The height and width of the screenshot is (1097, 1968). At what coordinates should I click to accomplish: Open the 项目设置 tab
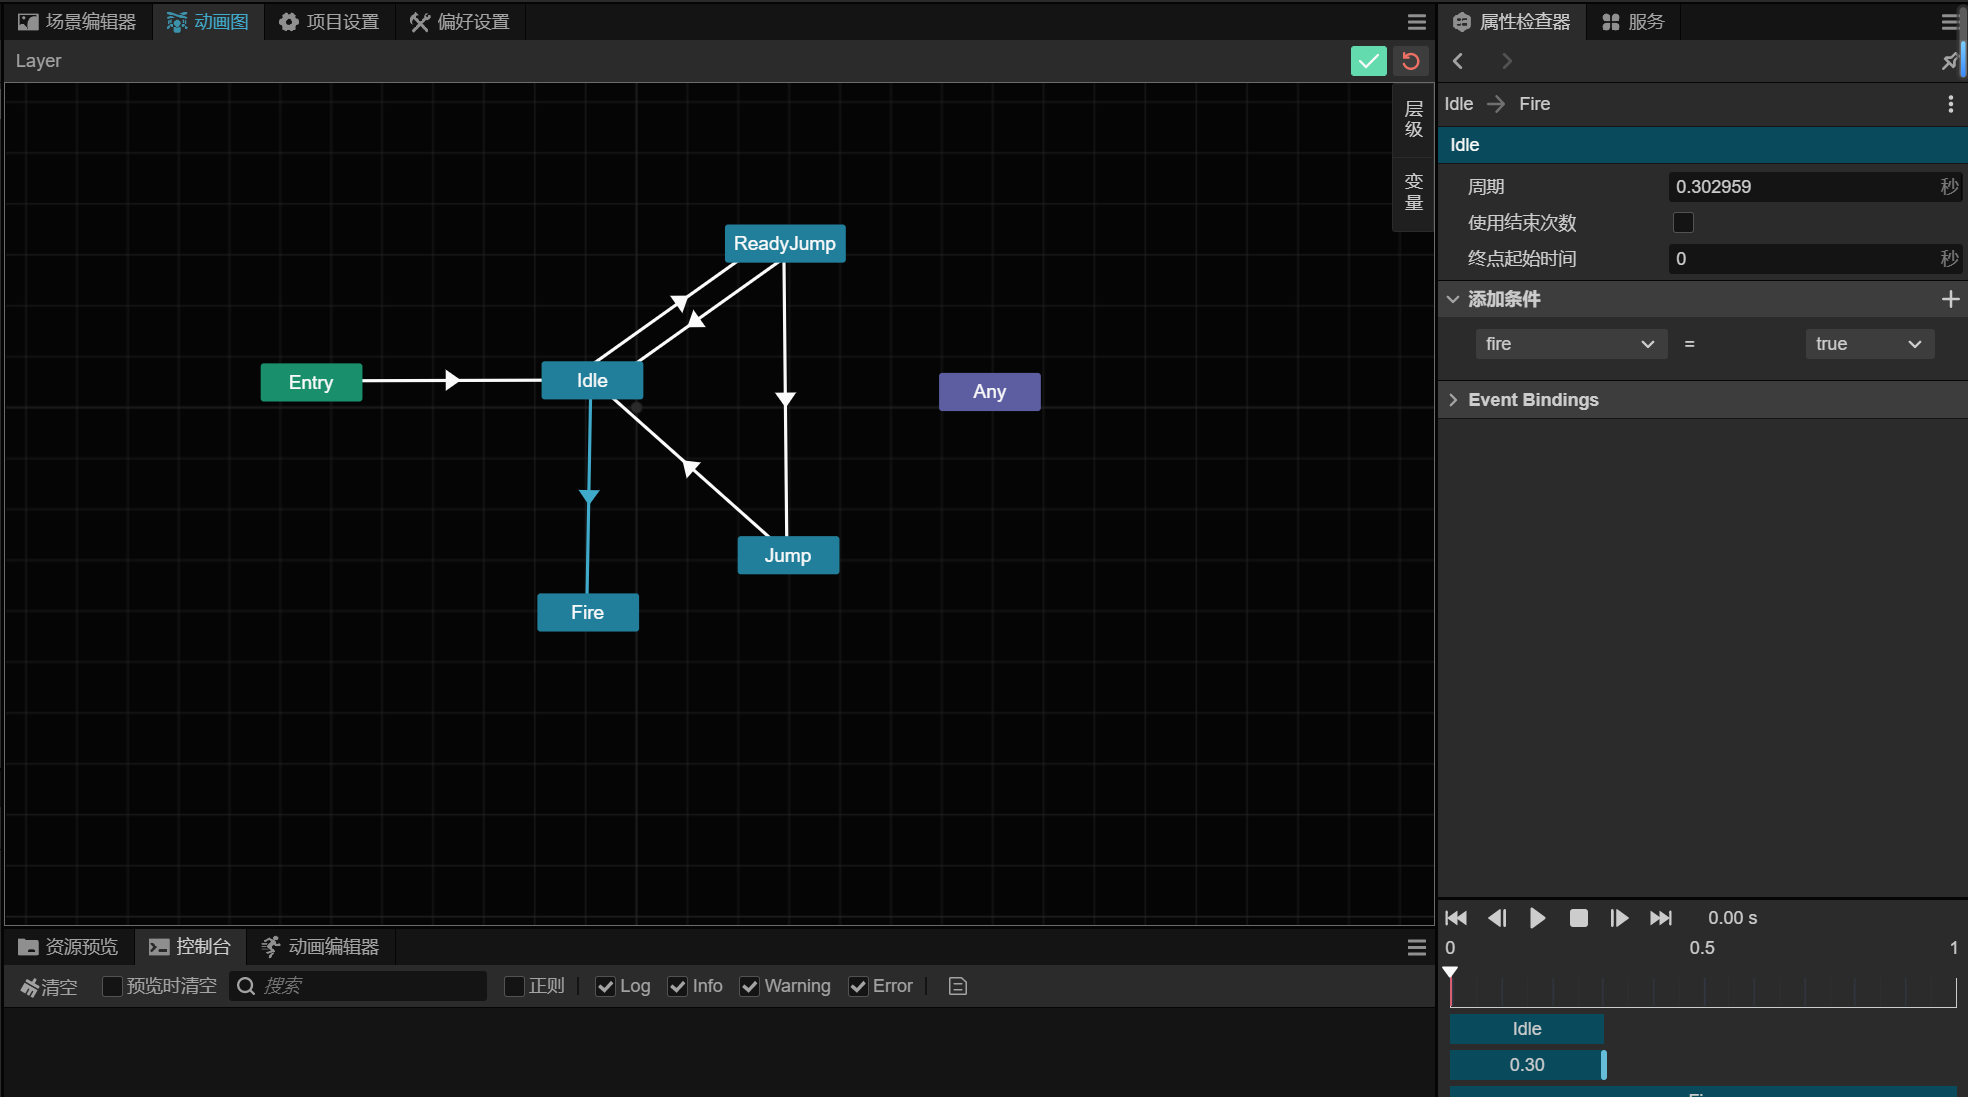(329, 22)
